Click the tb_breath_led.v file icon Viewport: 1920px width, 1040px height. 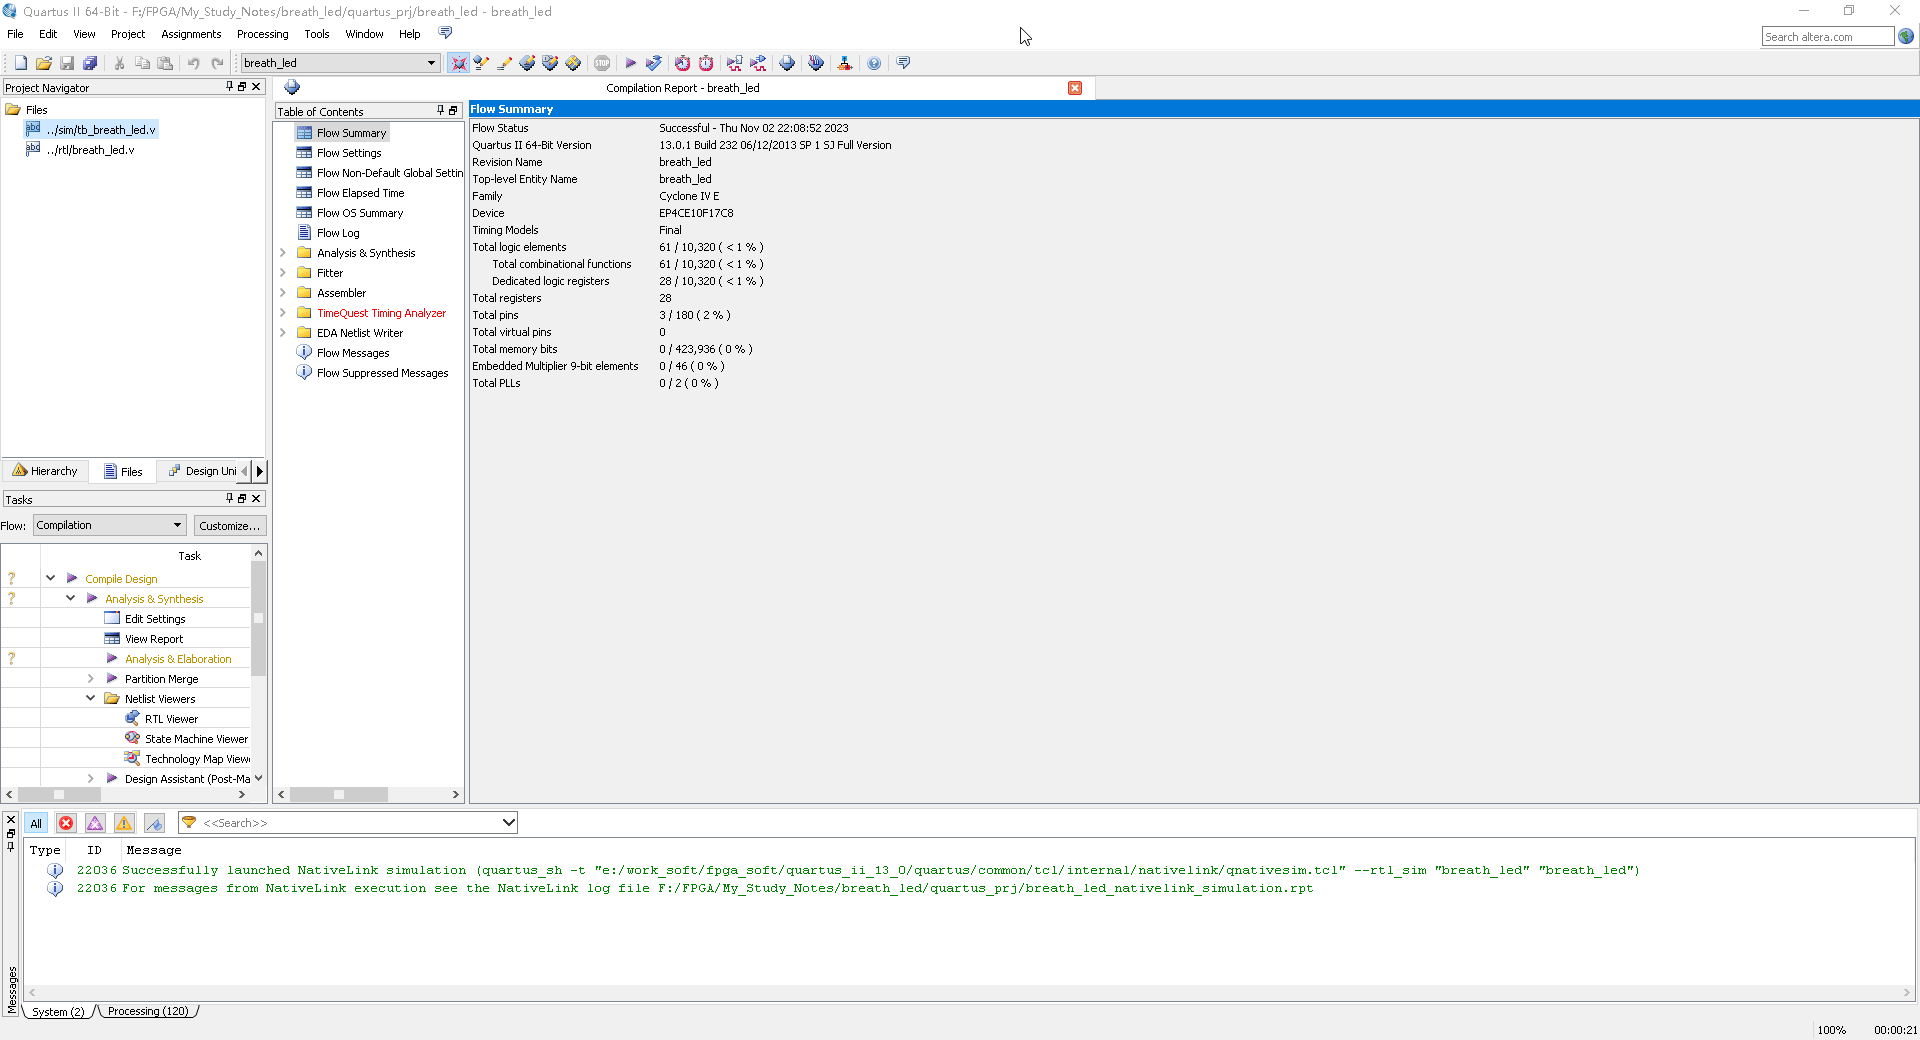(33, 129)
